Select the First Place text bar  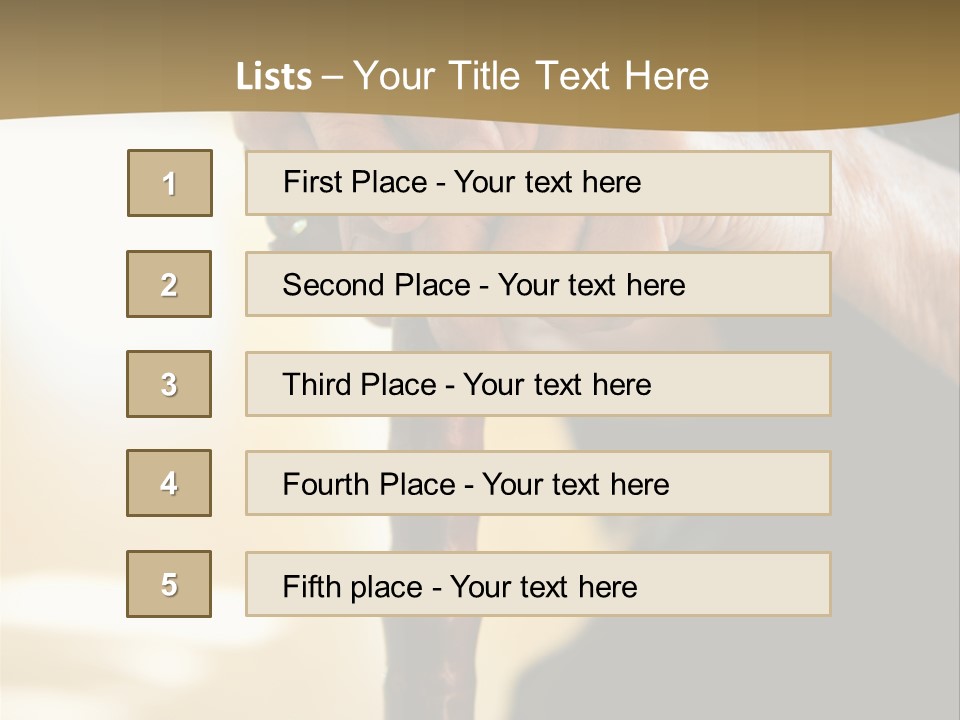coord(538,183)
